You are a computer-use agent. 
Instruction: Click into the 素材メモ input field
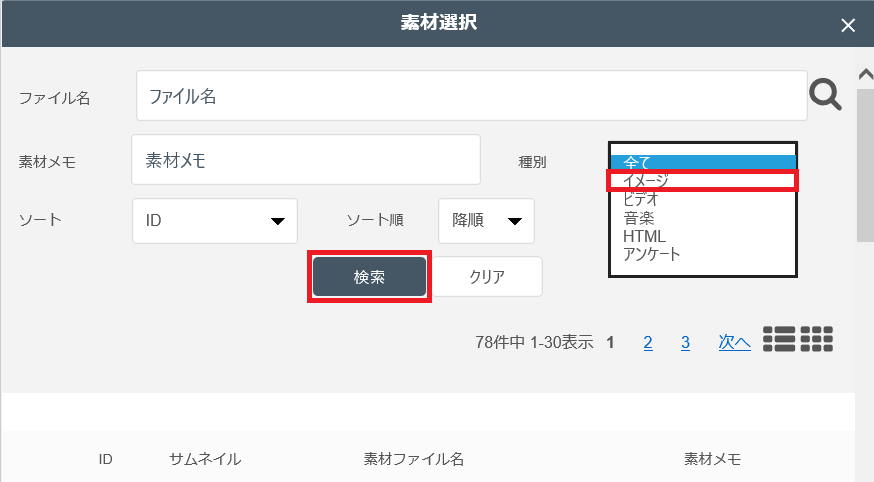coord(305,160)
